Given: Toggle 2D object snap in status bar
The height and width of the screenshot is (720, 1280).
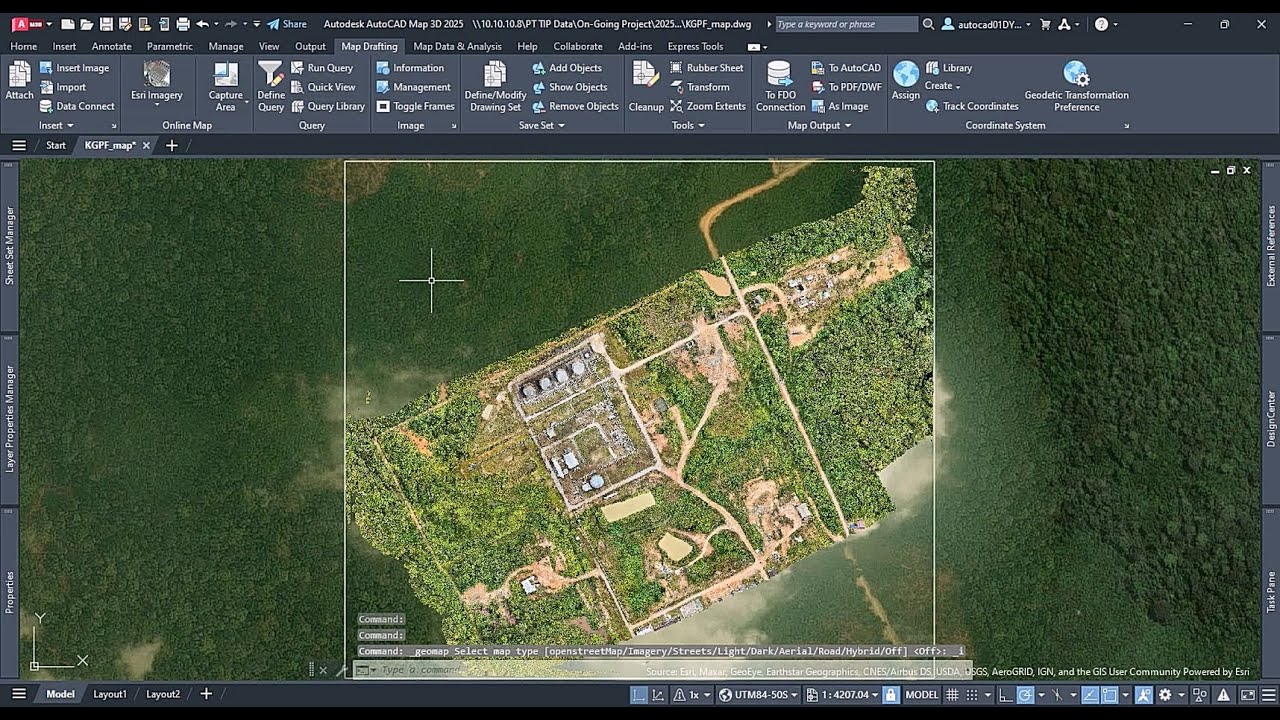Looking at the screenshot, I should [1109, 695].
